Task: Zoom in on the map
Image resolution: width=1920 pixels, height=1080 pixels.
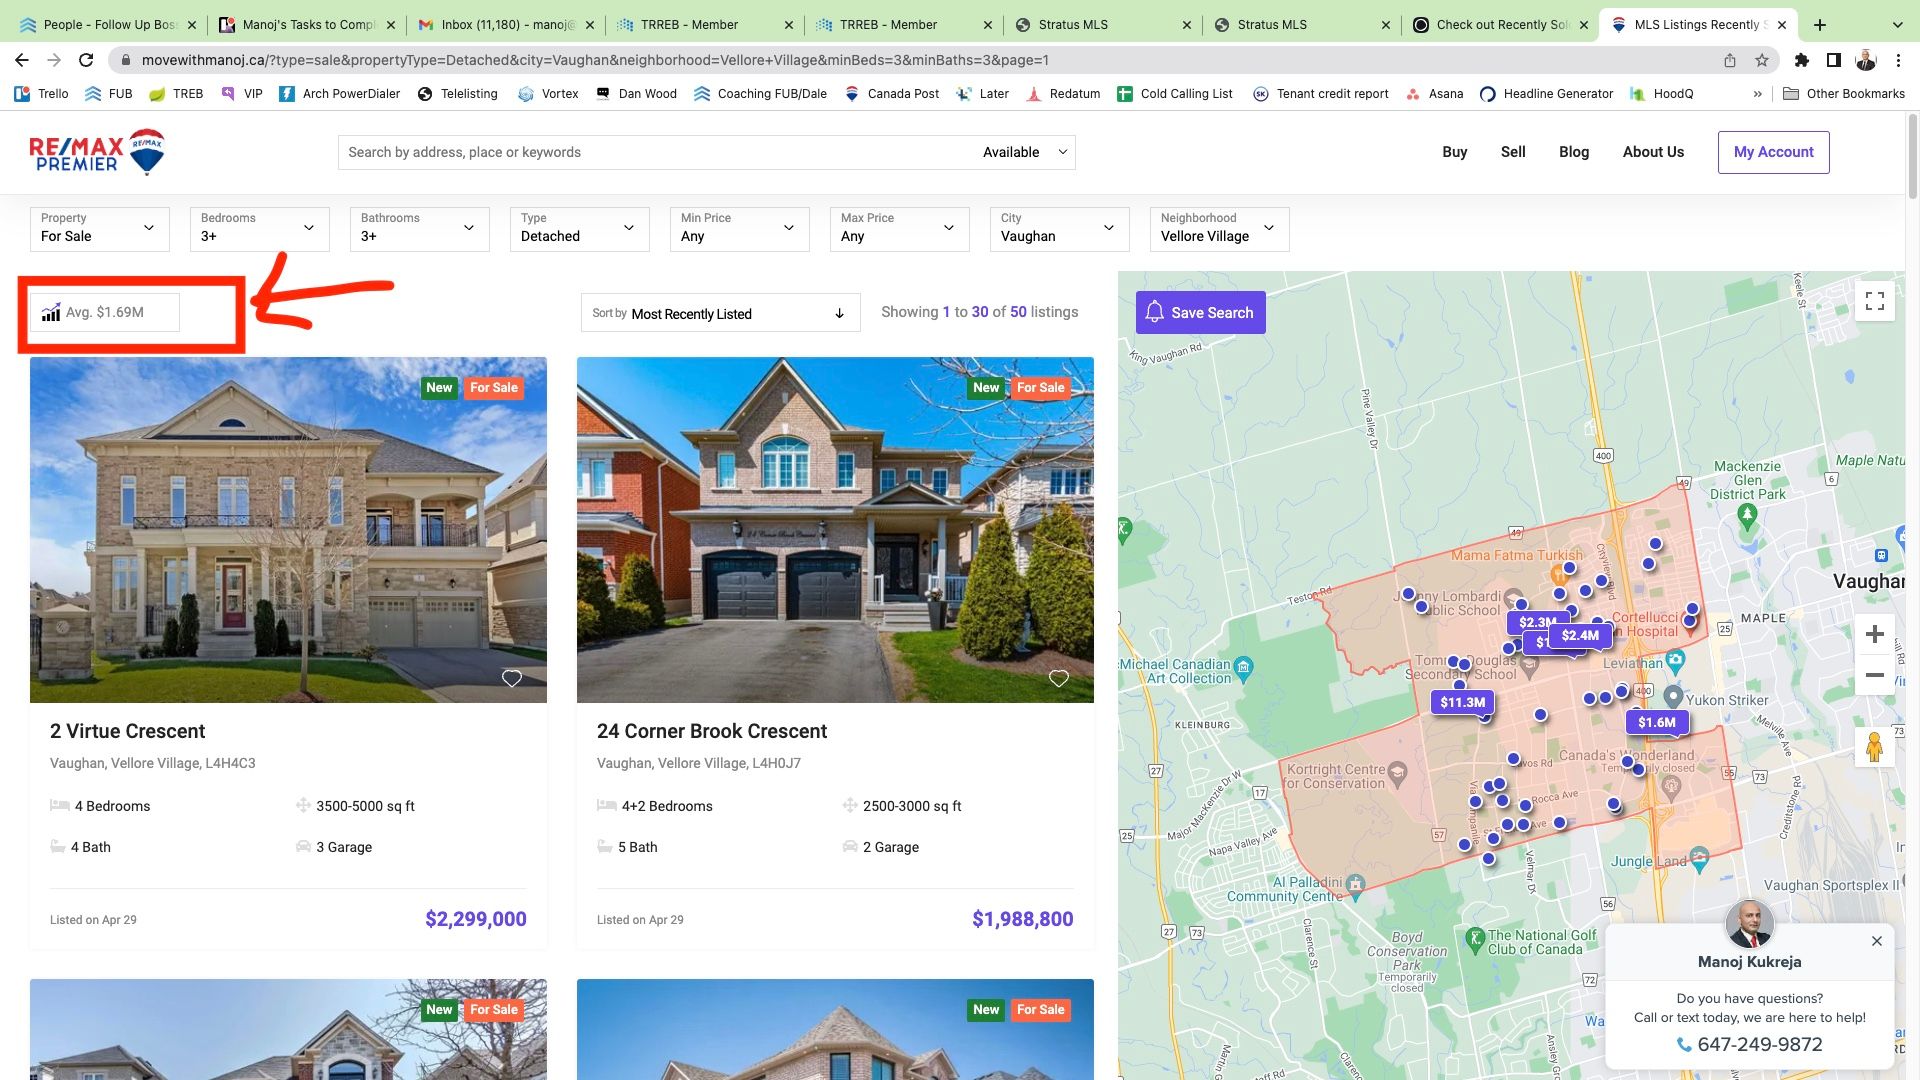Action: coord(1874,634)
